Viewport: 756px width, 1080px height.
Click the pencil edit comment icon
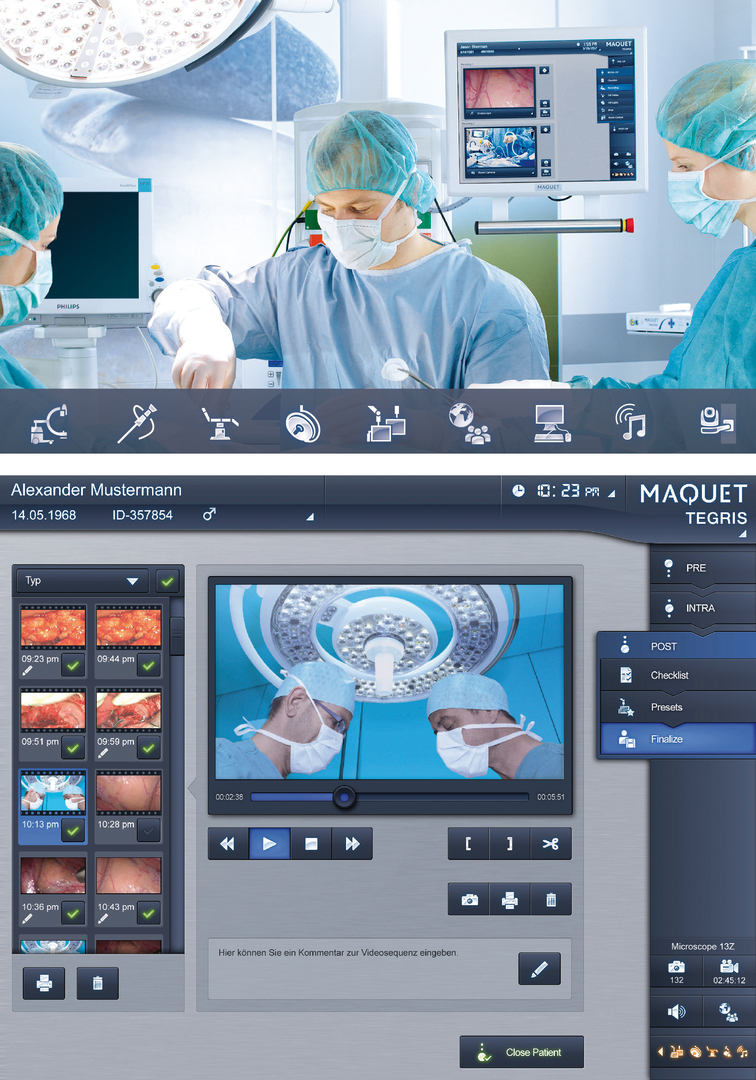539,969
